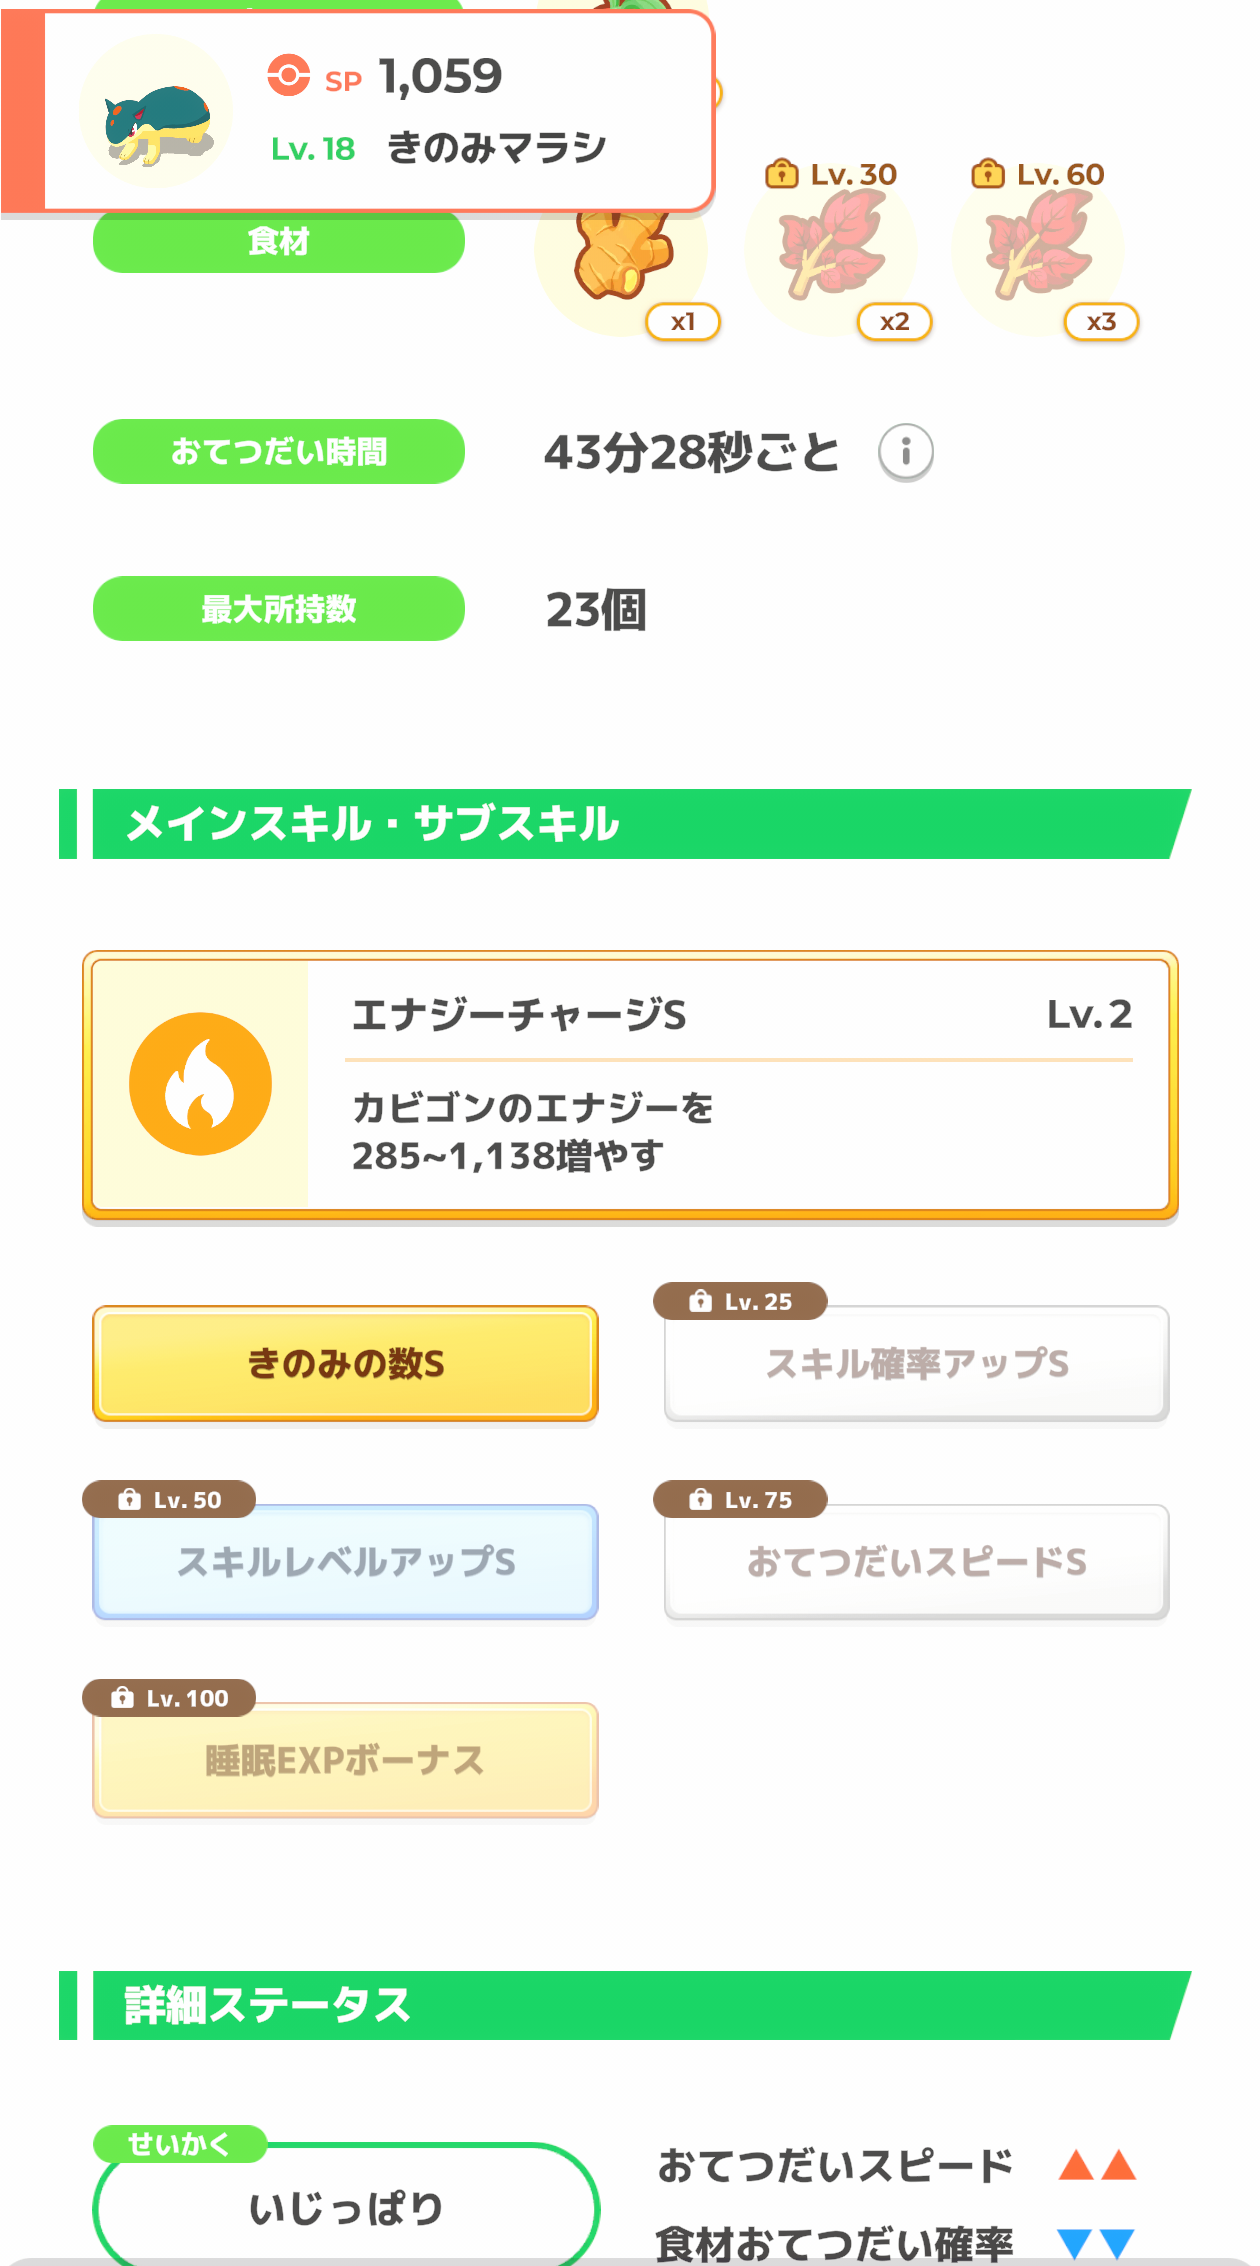Select locked スキル確率アップS sub skill
The width and height of the screenshot is (1260, 2266).
click(x=917, y=1363)
